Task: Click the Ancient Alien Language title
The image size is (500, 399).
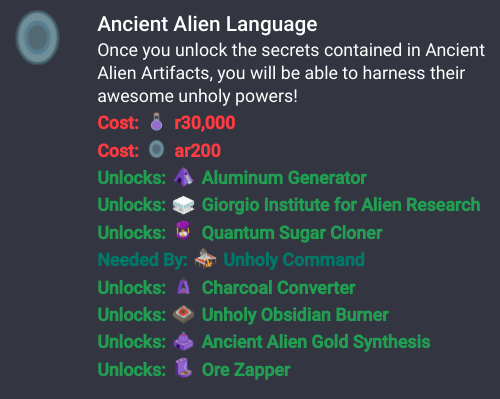Action: 207,25
